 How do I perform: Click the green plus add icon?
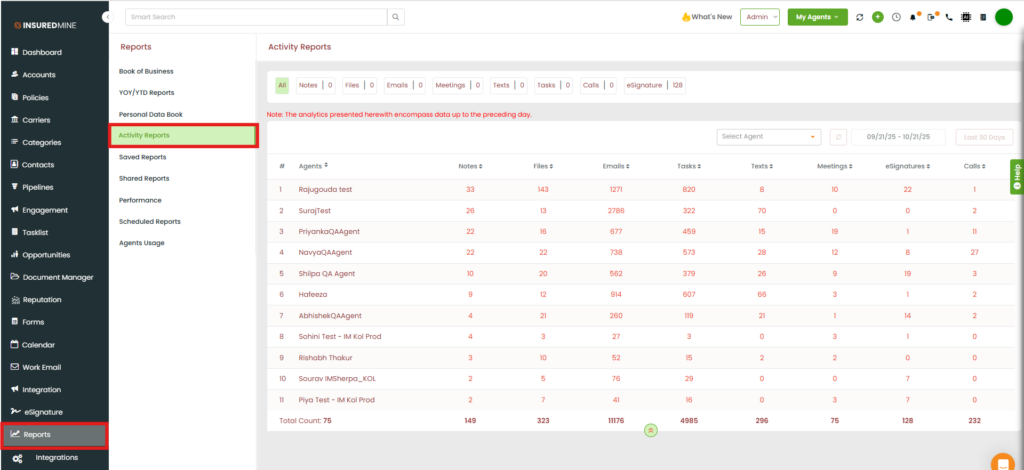[x=878, y=17]
